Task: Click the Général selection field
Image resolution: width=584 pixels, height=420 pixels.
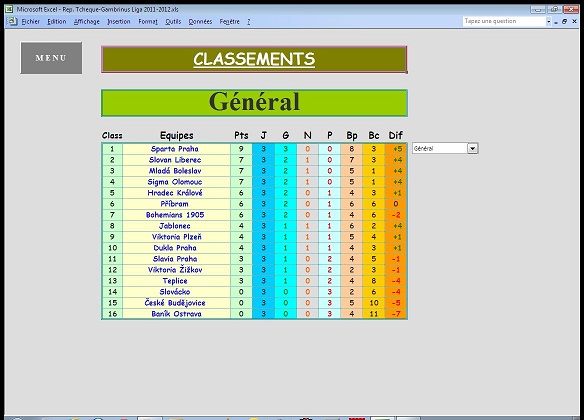Action: pyautogui.click(x=440, y=149)
